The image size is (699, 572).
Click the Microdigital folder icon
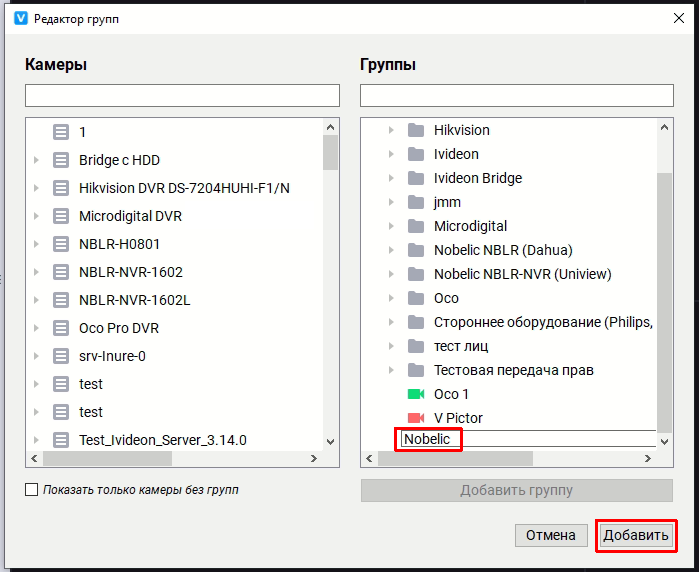click(x=416, y=226)
